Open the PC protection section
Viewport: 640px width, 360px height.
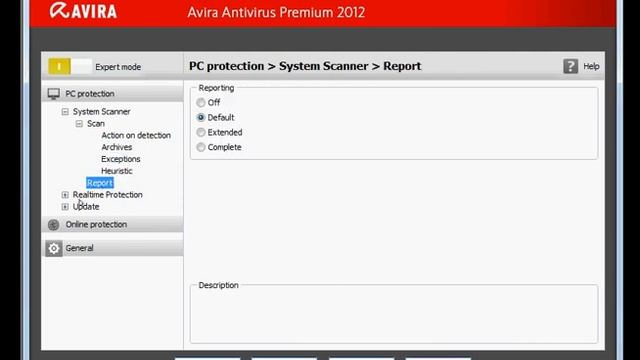click(112, 93)
